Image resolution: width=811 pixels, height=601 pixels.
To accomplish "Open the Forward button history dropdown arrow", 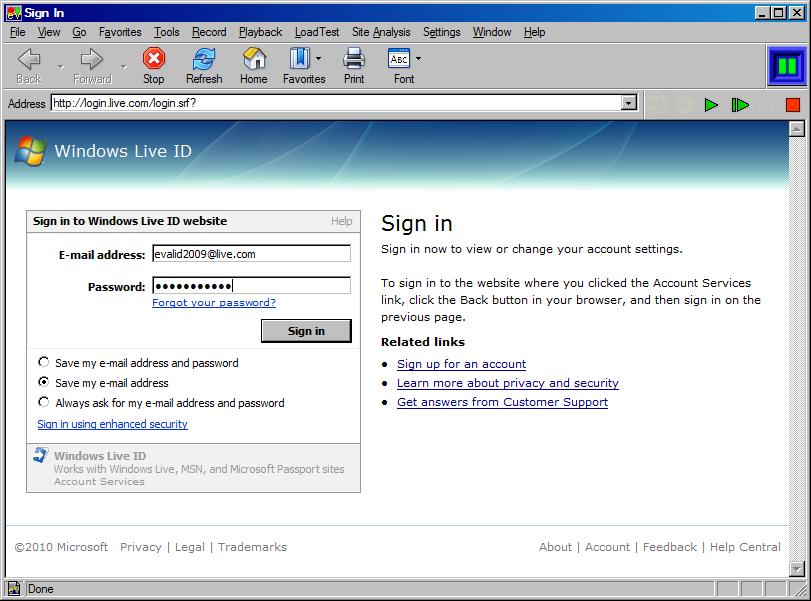I will (124, 67).
